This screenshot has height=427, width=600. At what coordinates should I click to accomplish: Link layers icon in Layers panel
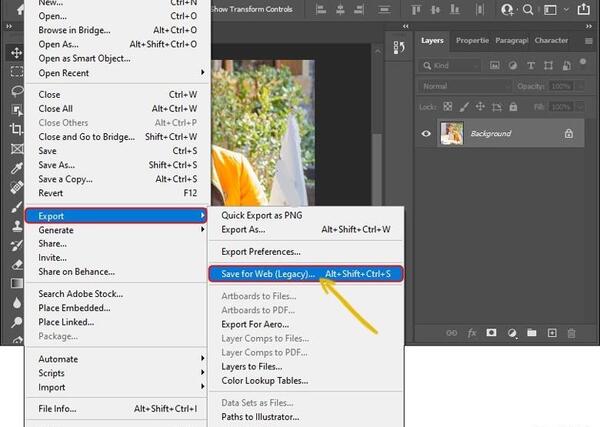(452, 333)
